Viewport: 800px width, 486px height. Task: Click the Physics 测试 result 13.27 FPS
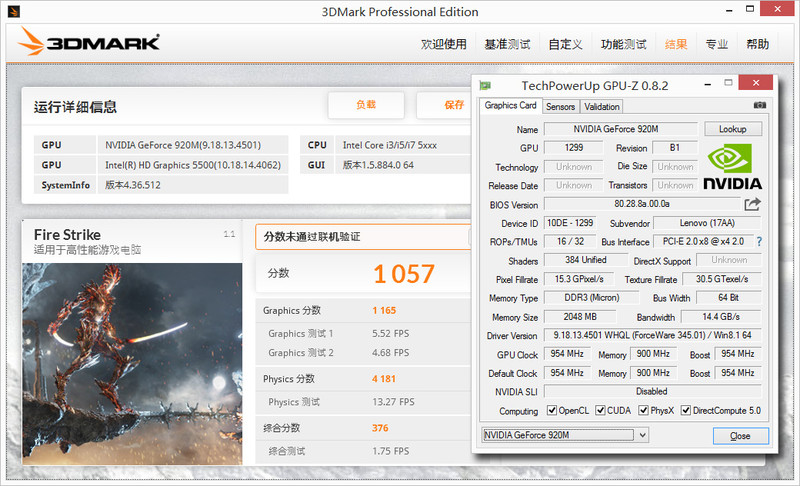coord(393,402)
